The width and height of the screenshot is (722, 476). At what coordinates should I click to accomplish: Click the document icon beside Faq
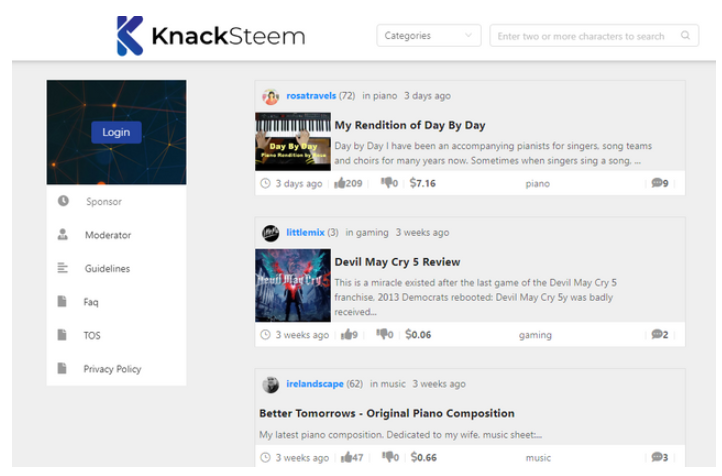[x=62, y=301]
